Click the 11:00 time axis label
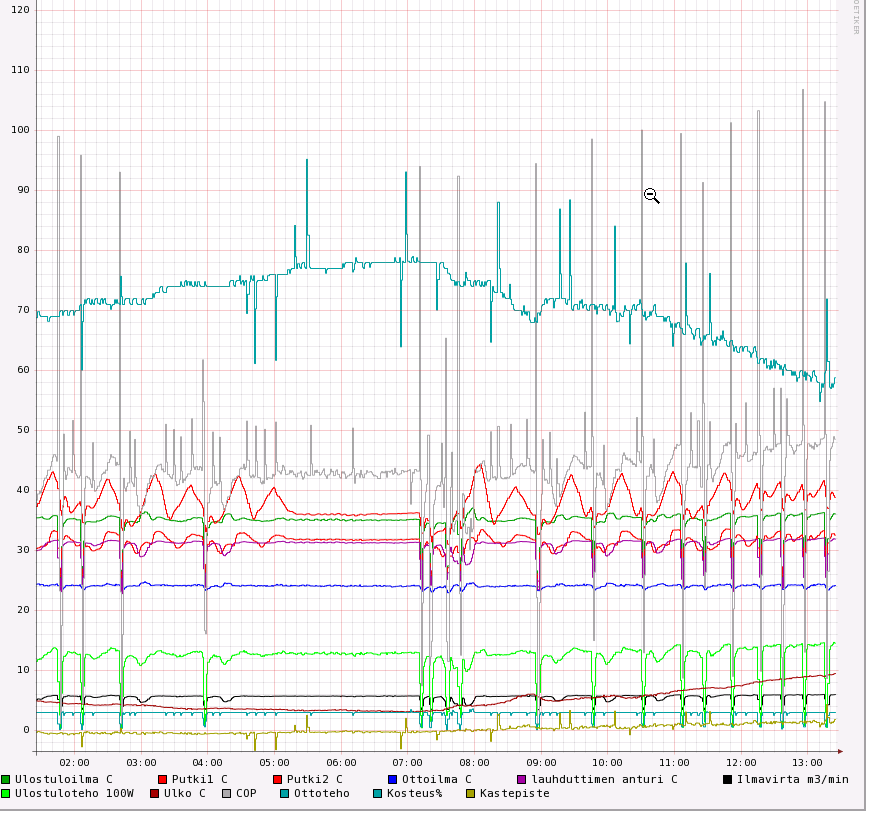This screenshot has width=869, height=814. coord(674,765)
